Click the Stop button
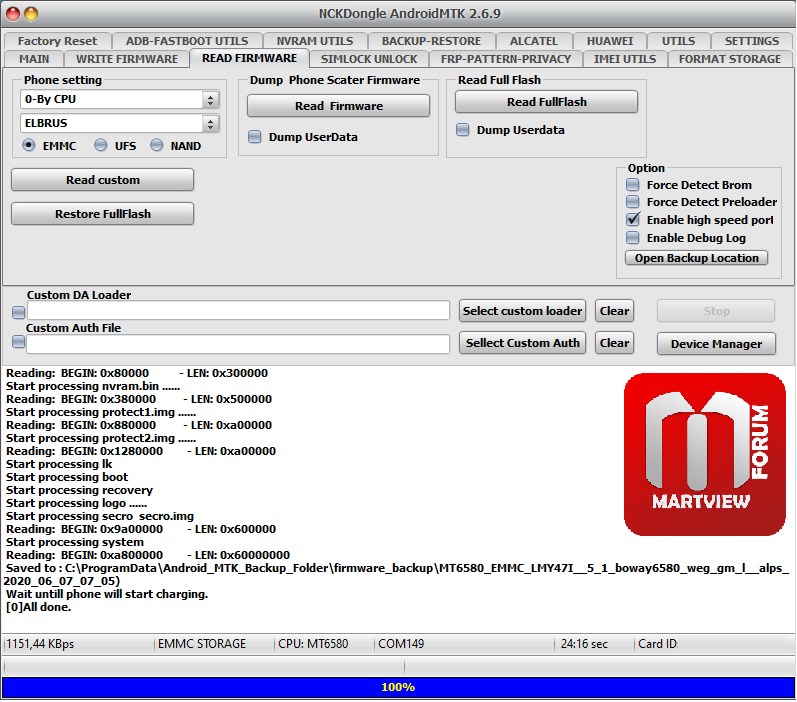The image size is (797, 702). click(x=716, y=311)
